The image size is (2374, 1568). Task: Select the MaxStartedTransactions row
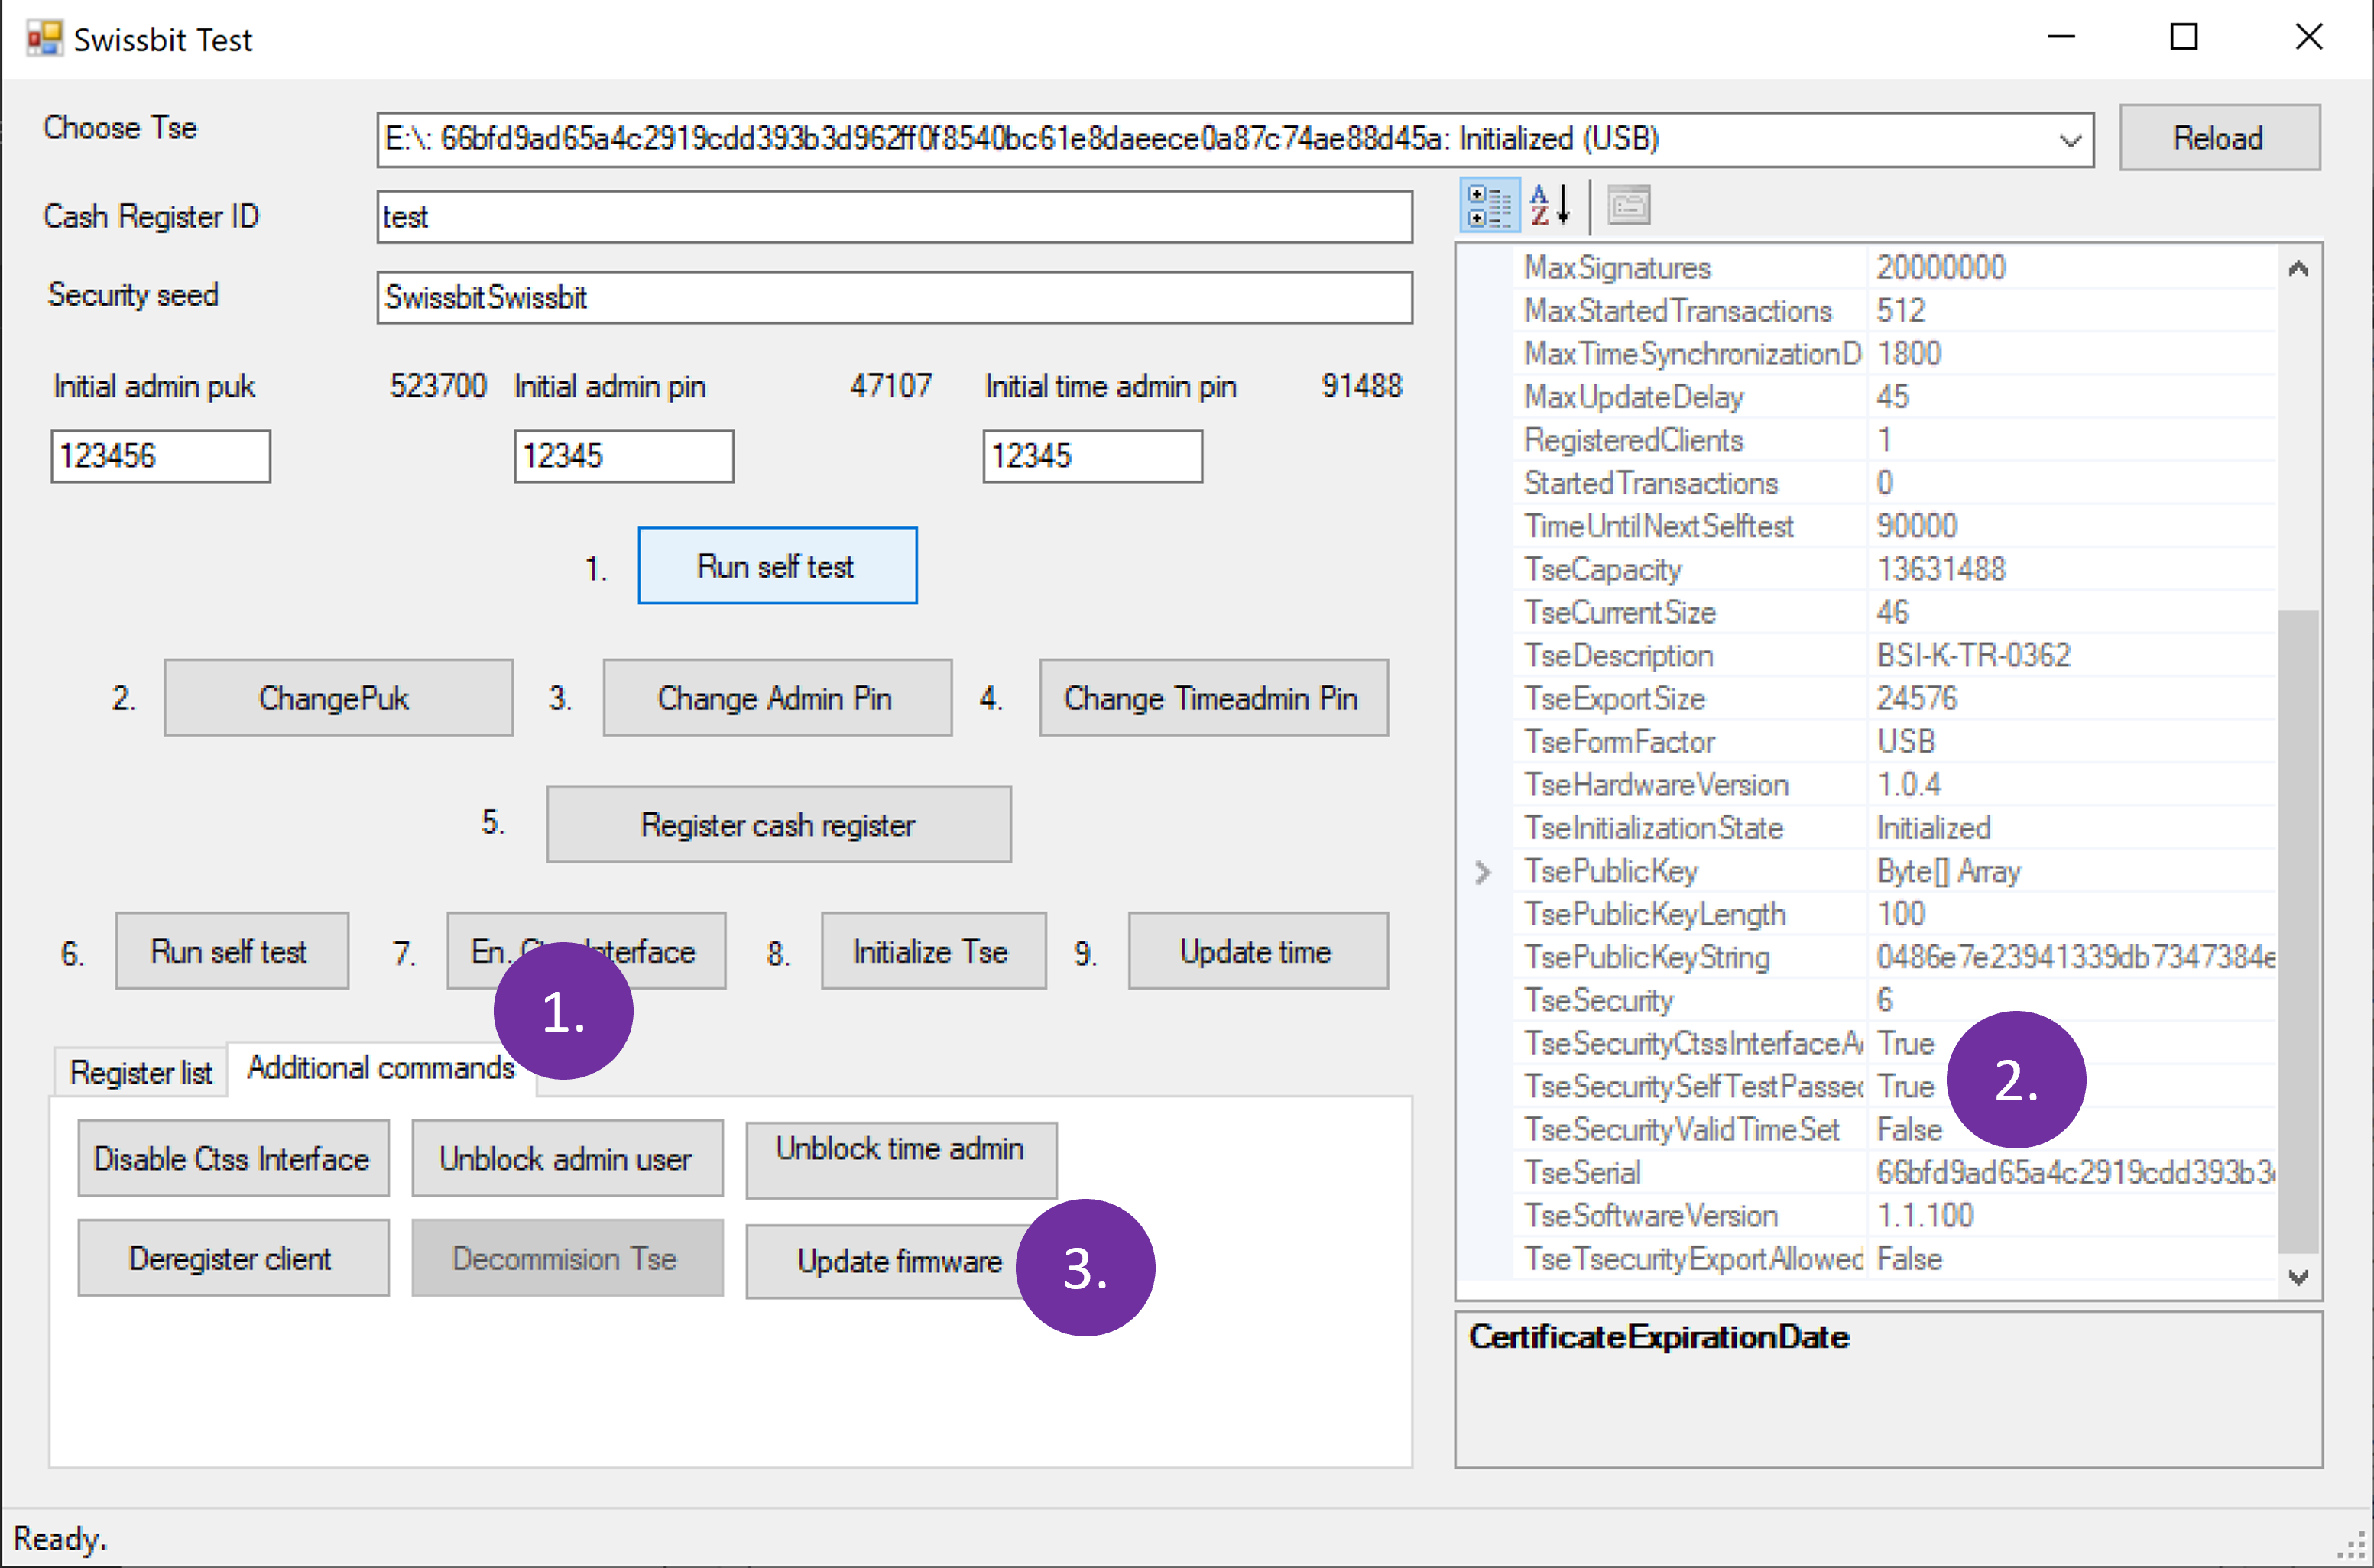click(1896, 311)
